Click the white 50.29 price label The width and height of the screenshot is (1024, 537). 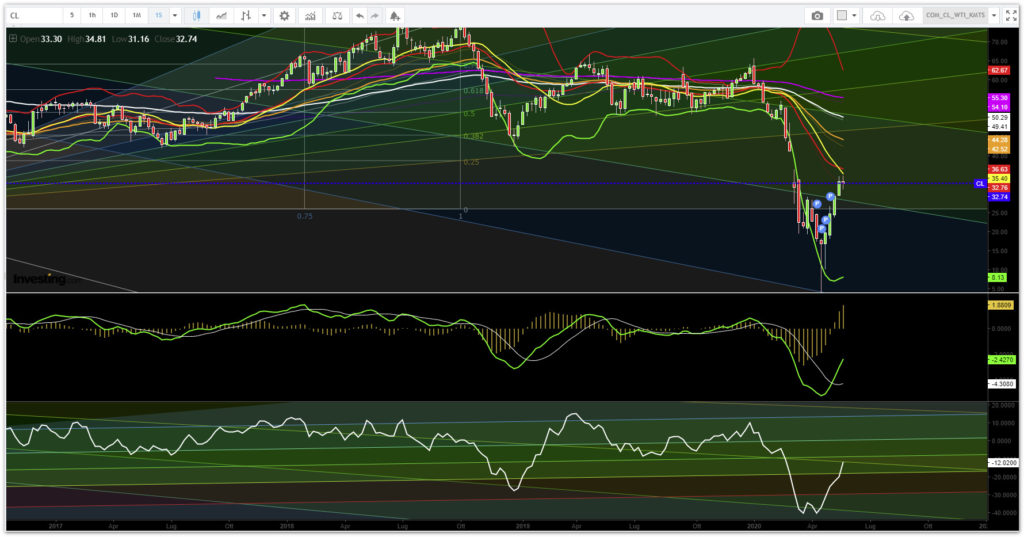click(999, 118)
